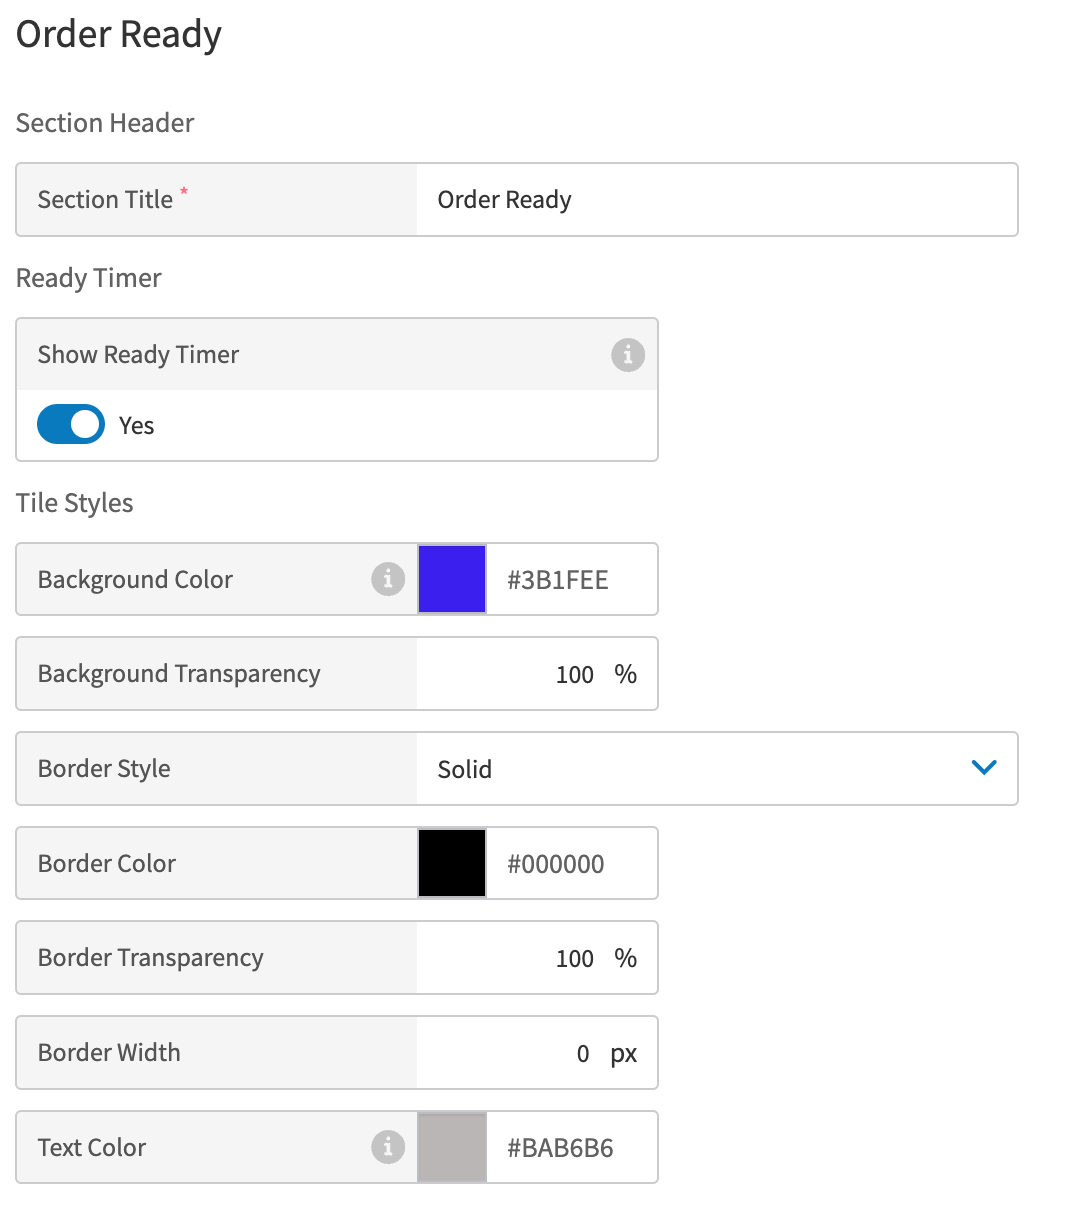Click the info icon beside Show Ready Timer

coord(628,355)
